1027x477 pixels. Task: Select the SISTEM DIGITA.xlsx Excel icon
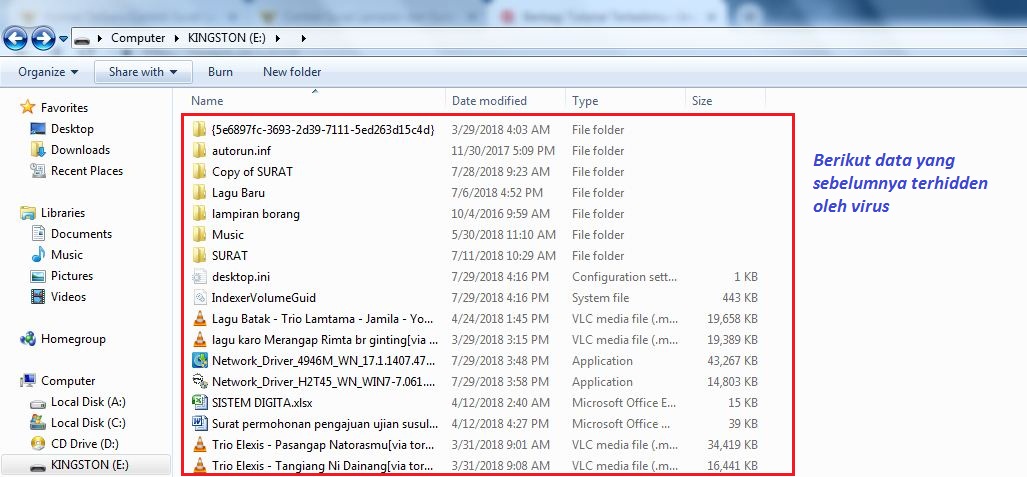point(200,402)
